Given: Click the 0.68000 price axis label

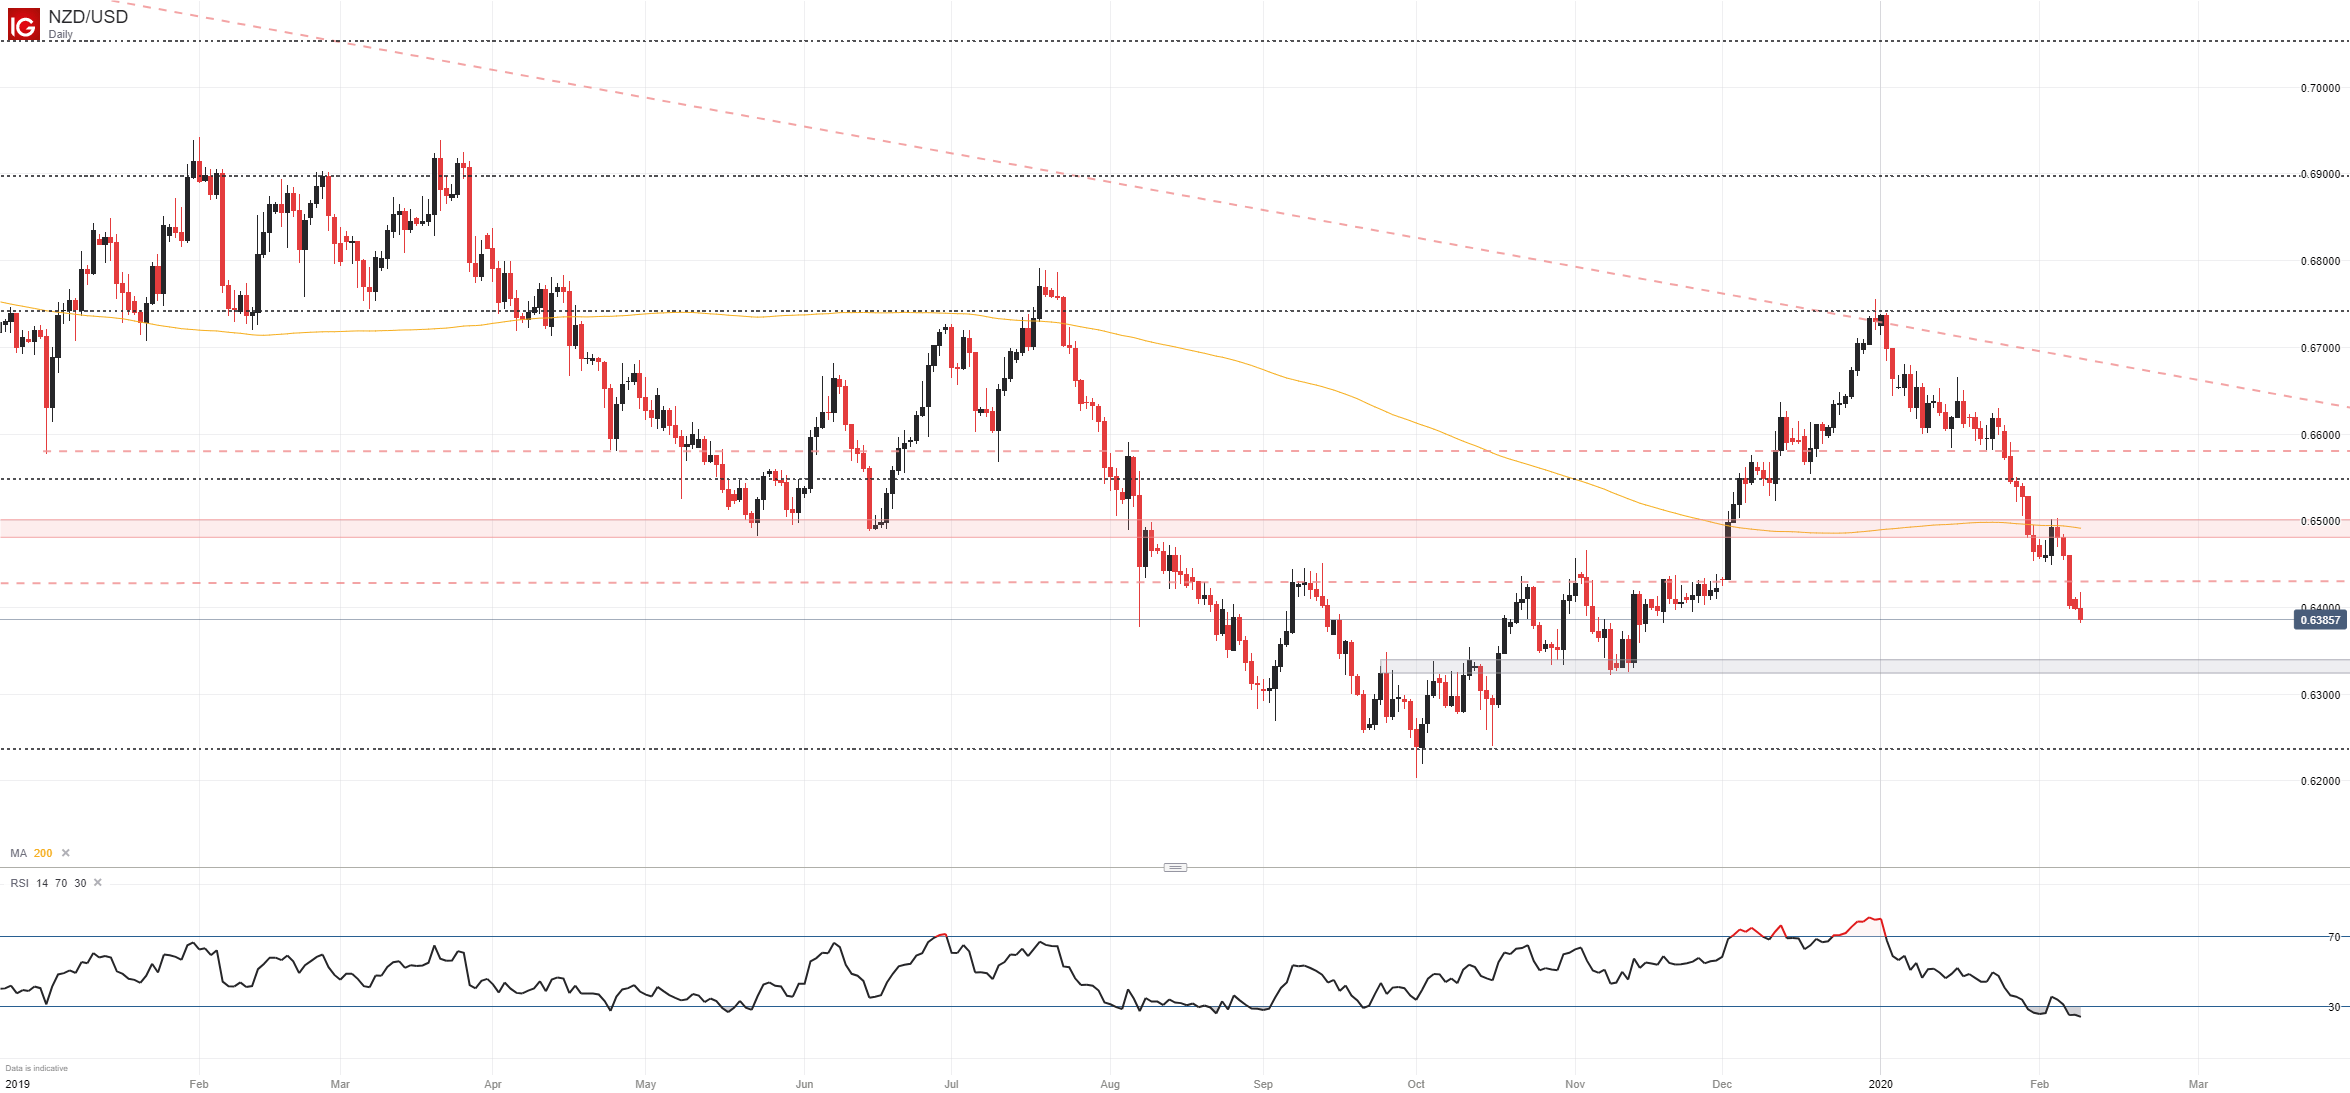Looking at the screenshot, I should click(2320, 261).
